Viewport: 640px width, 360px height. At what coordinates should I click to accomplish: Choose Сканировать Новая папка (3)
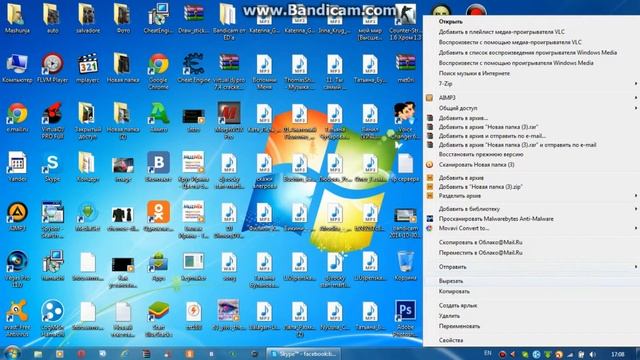tap(531, 165)
